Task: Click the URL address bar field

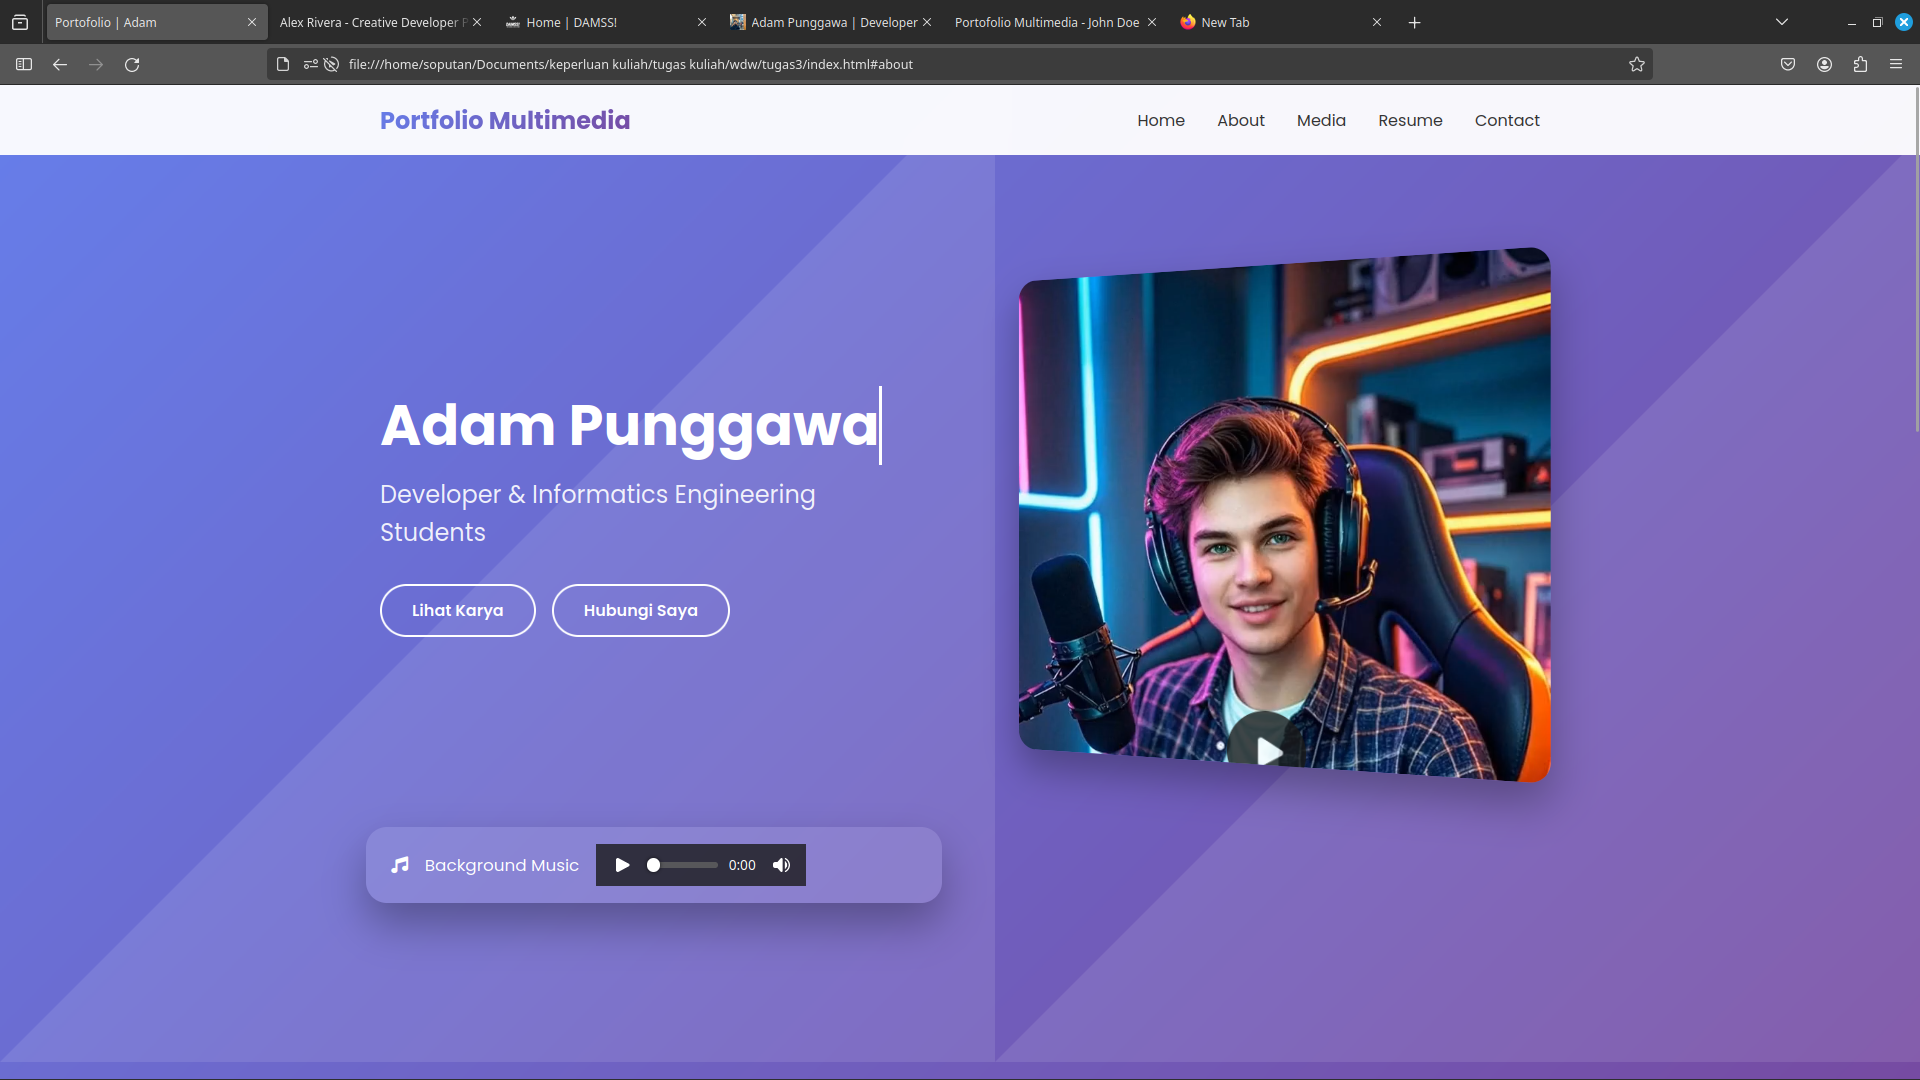Action: 900,64
